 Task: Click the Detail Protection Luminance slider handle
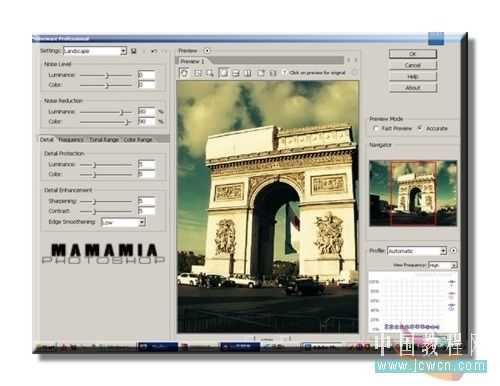(94, 165)
